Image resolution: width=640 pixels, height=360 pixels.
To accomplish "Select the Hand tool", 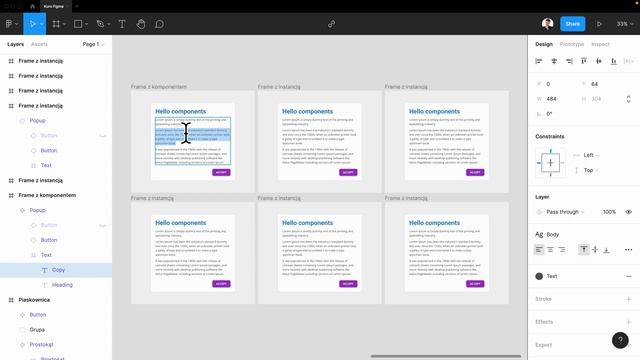I will (x=140, y=24).
